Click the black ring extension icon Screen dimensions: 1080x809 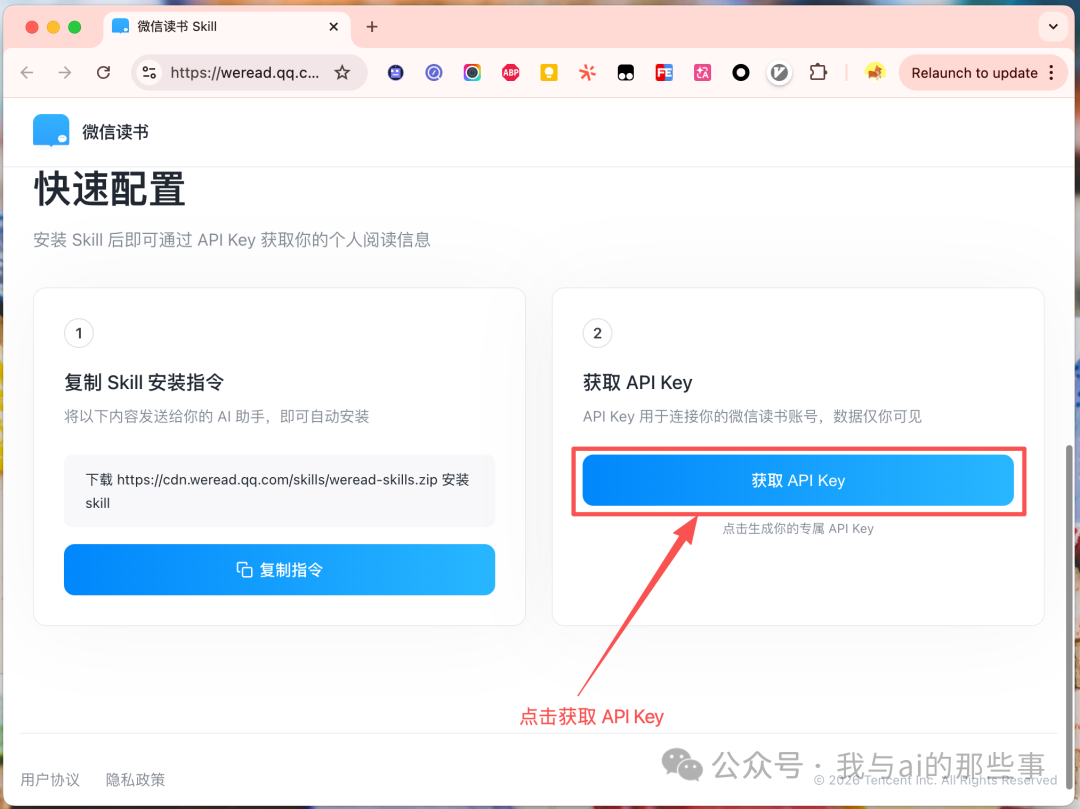740,72
